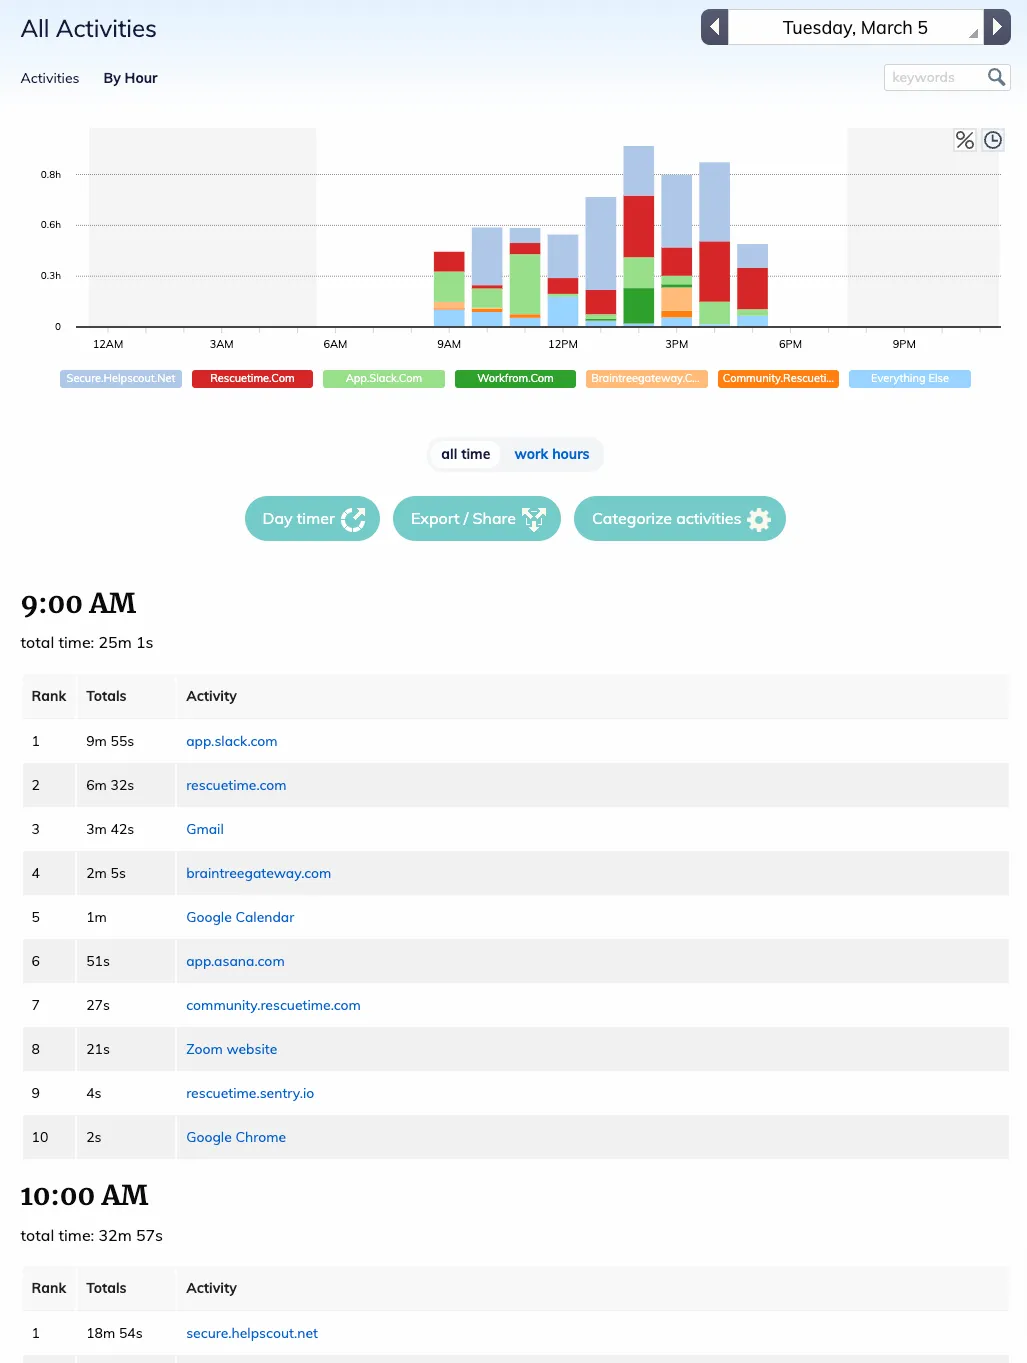Go to previous day arrow

click(x=714, y=27)
